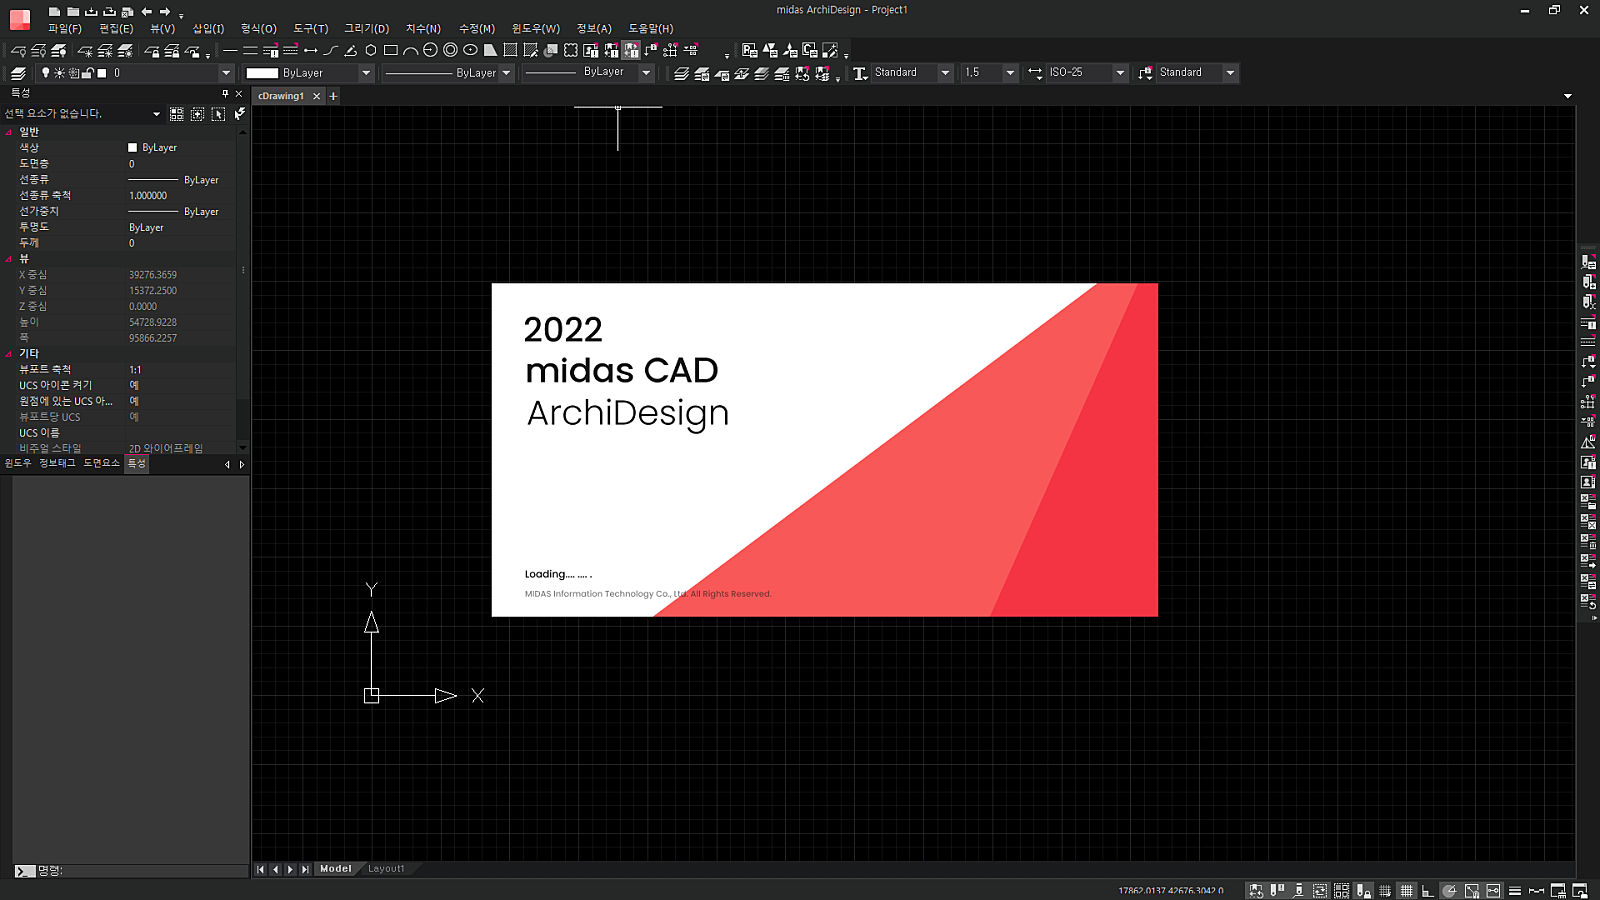Screen dimensions: 1600x900
Task: Select the Rectangle drawing tool
Action: [x=391, y=50]
